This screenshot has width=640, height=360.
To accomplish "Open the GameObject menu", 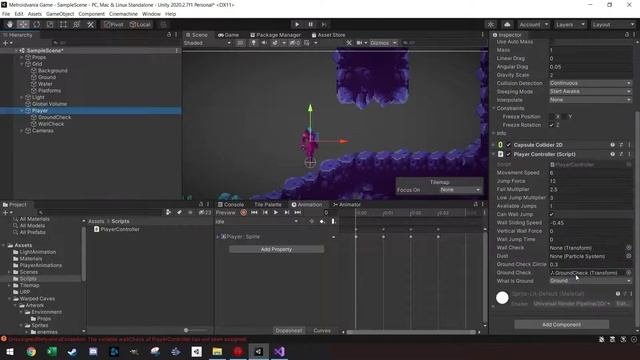I will pyautogui.click(x=60, y=14).
